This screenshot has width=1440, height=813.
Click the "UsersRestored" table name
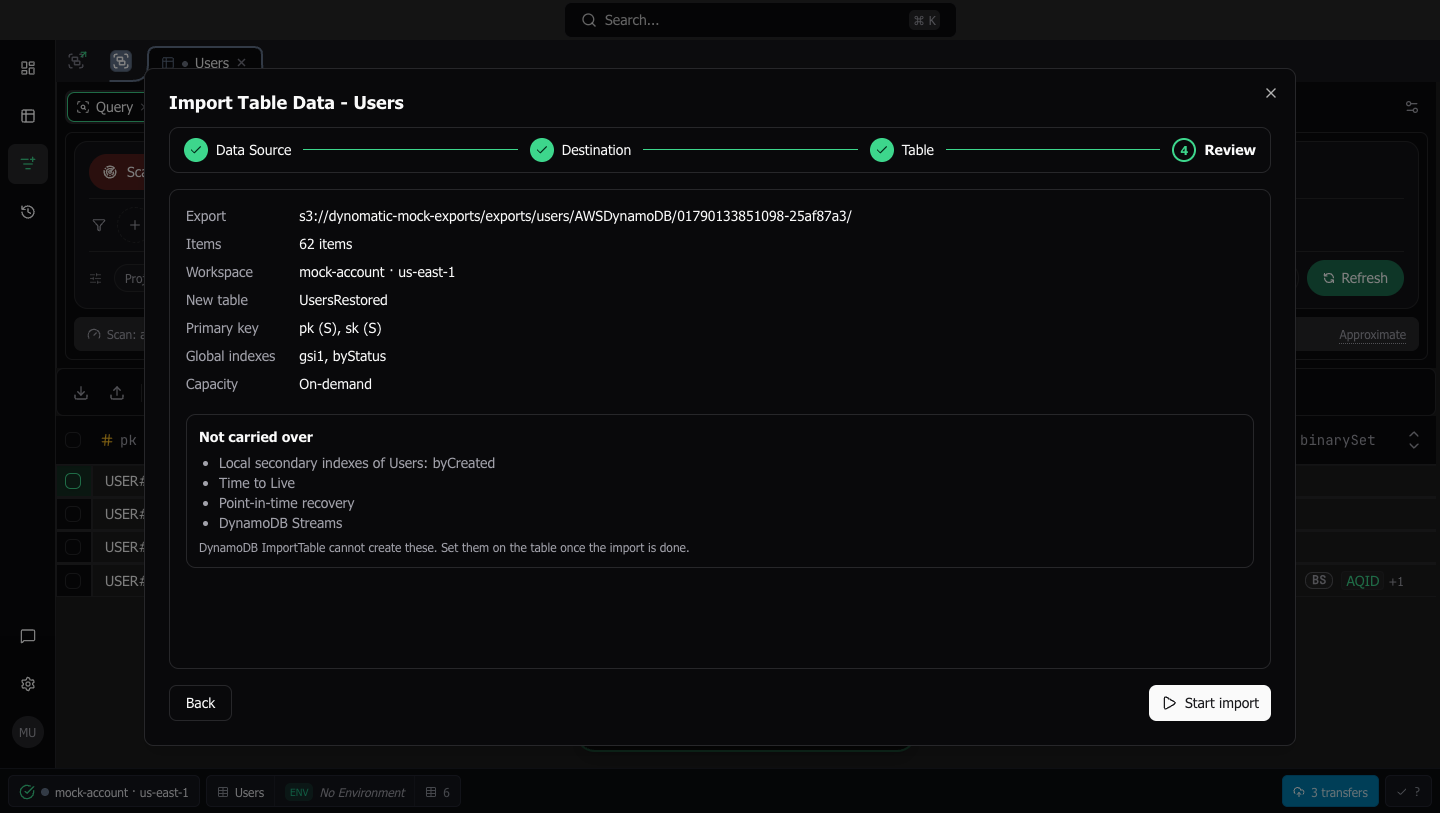[343, 300]
